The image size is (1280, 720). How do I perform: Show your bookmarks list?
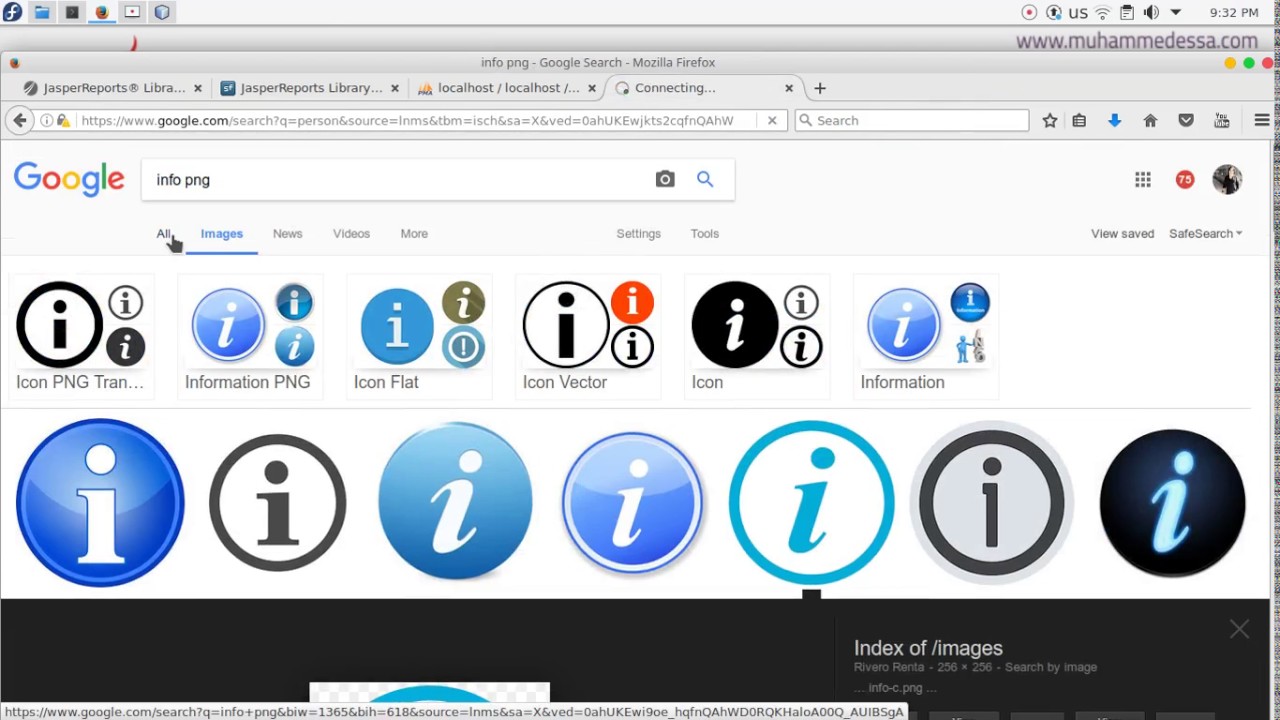click(x=1079, y=120)
